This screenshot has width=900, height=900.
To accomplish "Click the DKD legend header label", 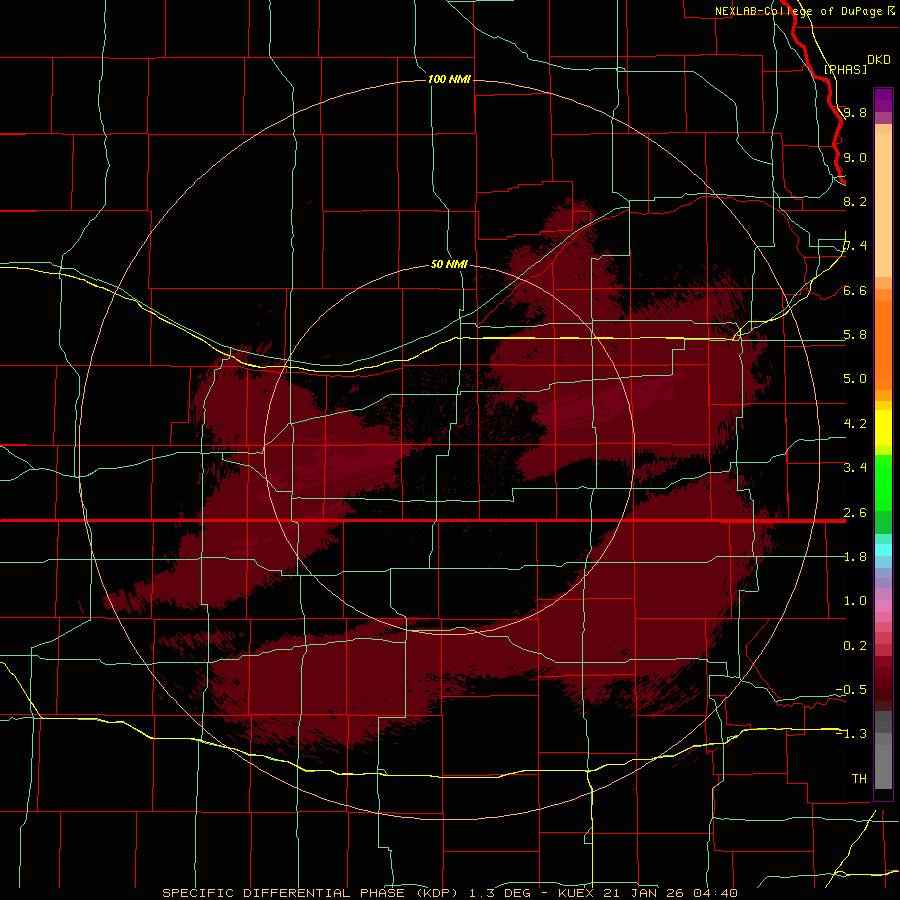I will click(879, 60).
